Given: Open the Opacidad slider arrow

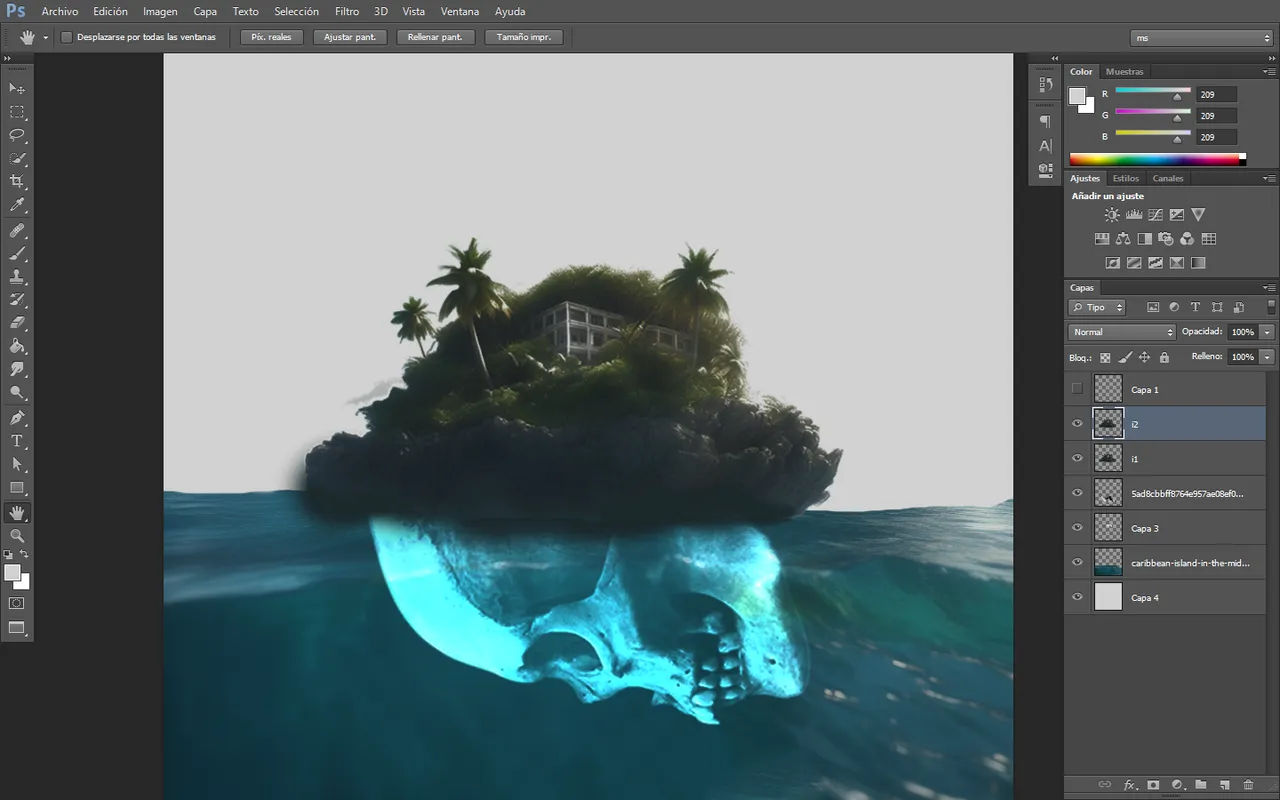Looking at the screenshot, I should [1268, 332].
